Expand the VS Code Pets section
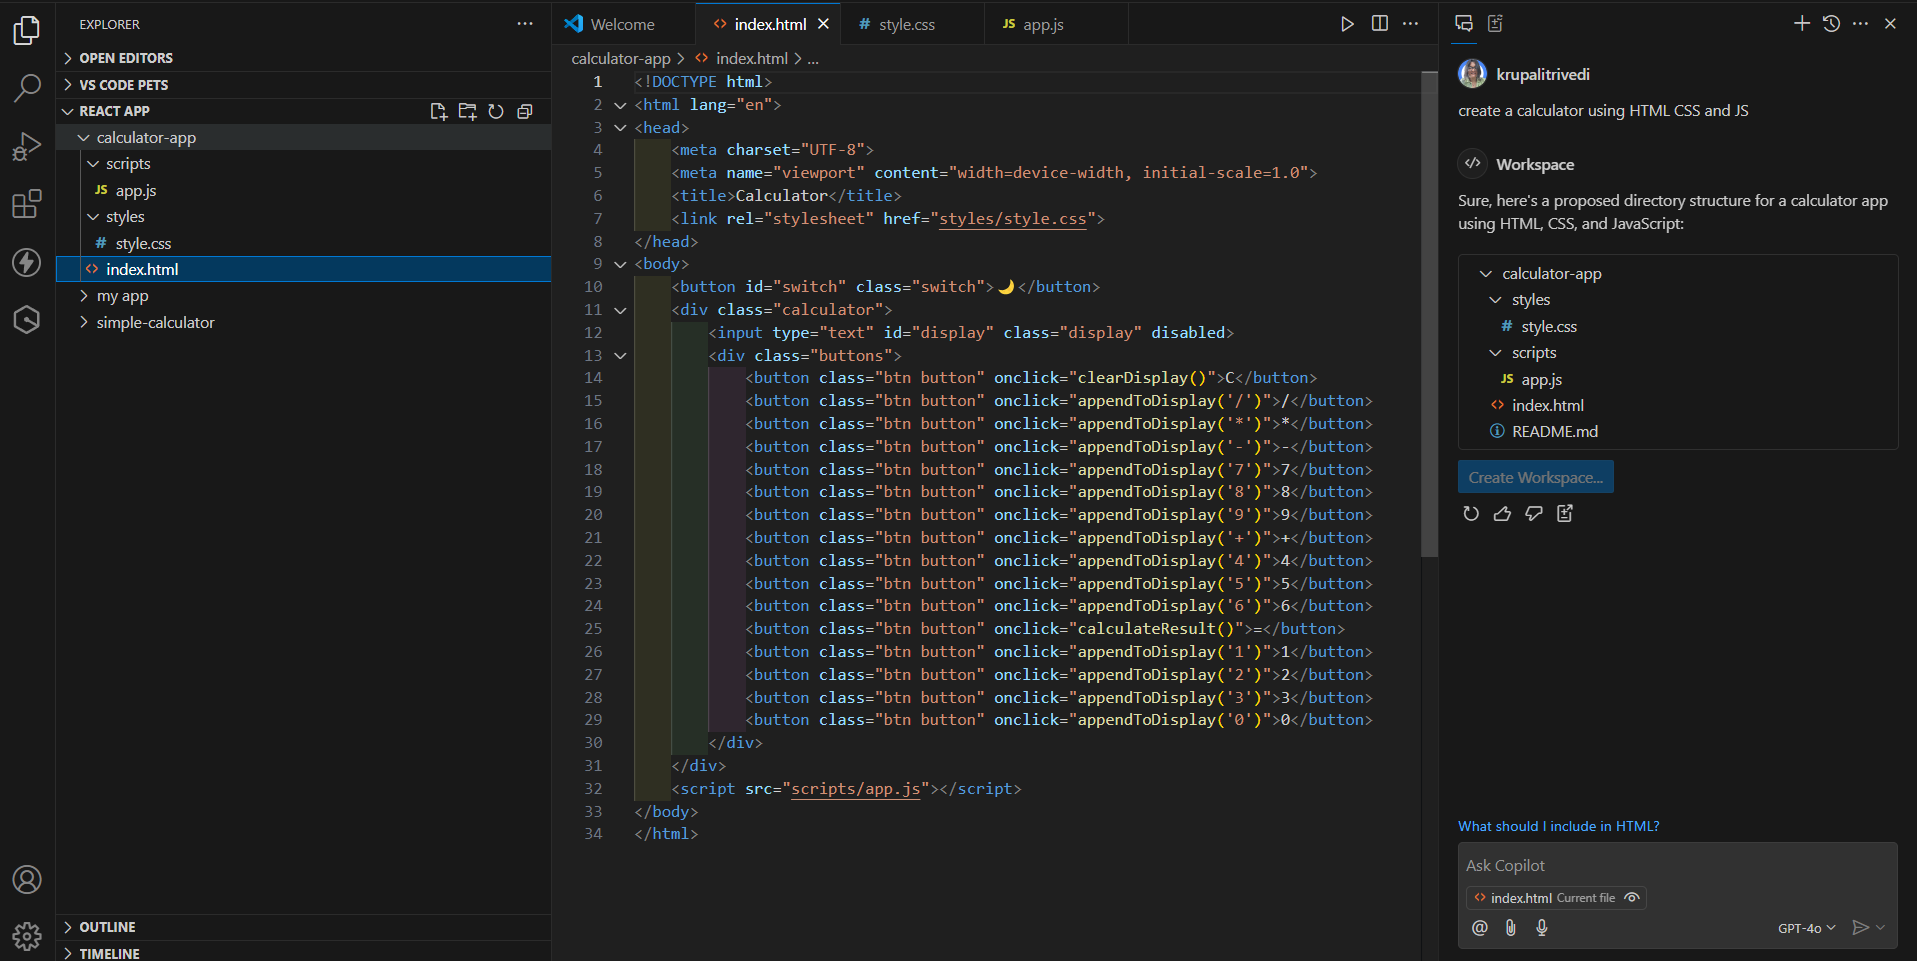This screenshot has width=1917, height=961. coord(304,85)
